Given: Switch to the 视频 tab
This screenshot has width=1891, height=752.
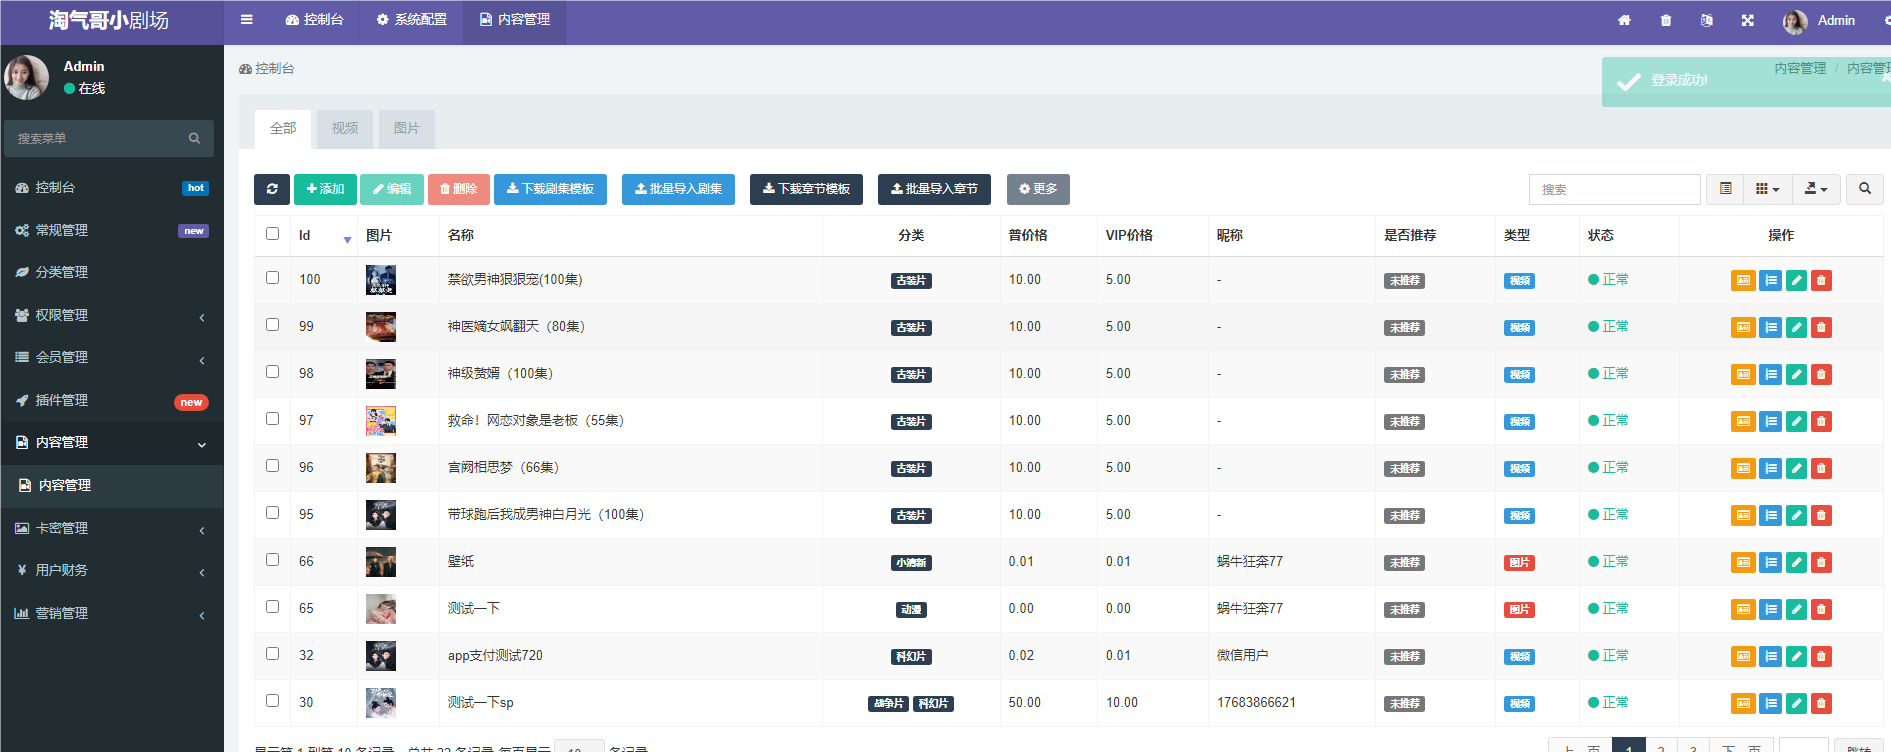Looking at the screenshot, I should click(345, 128).
